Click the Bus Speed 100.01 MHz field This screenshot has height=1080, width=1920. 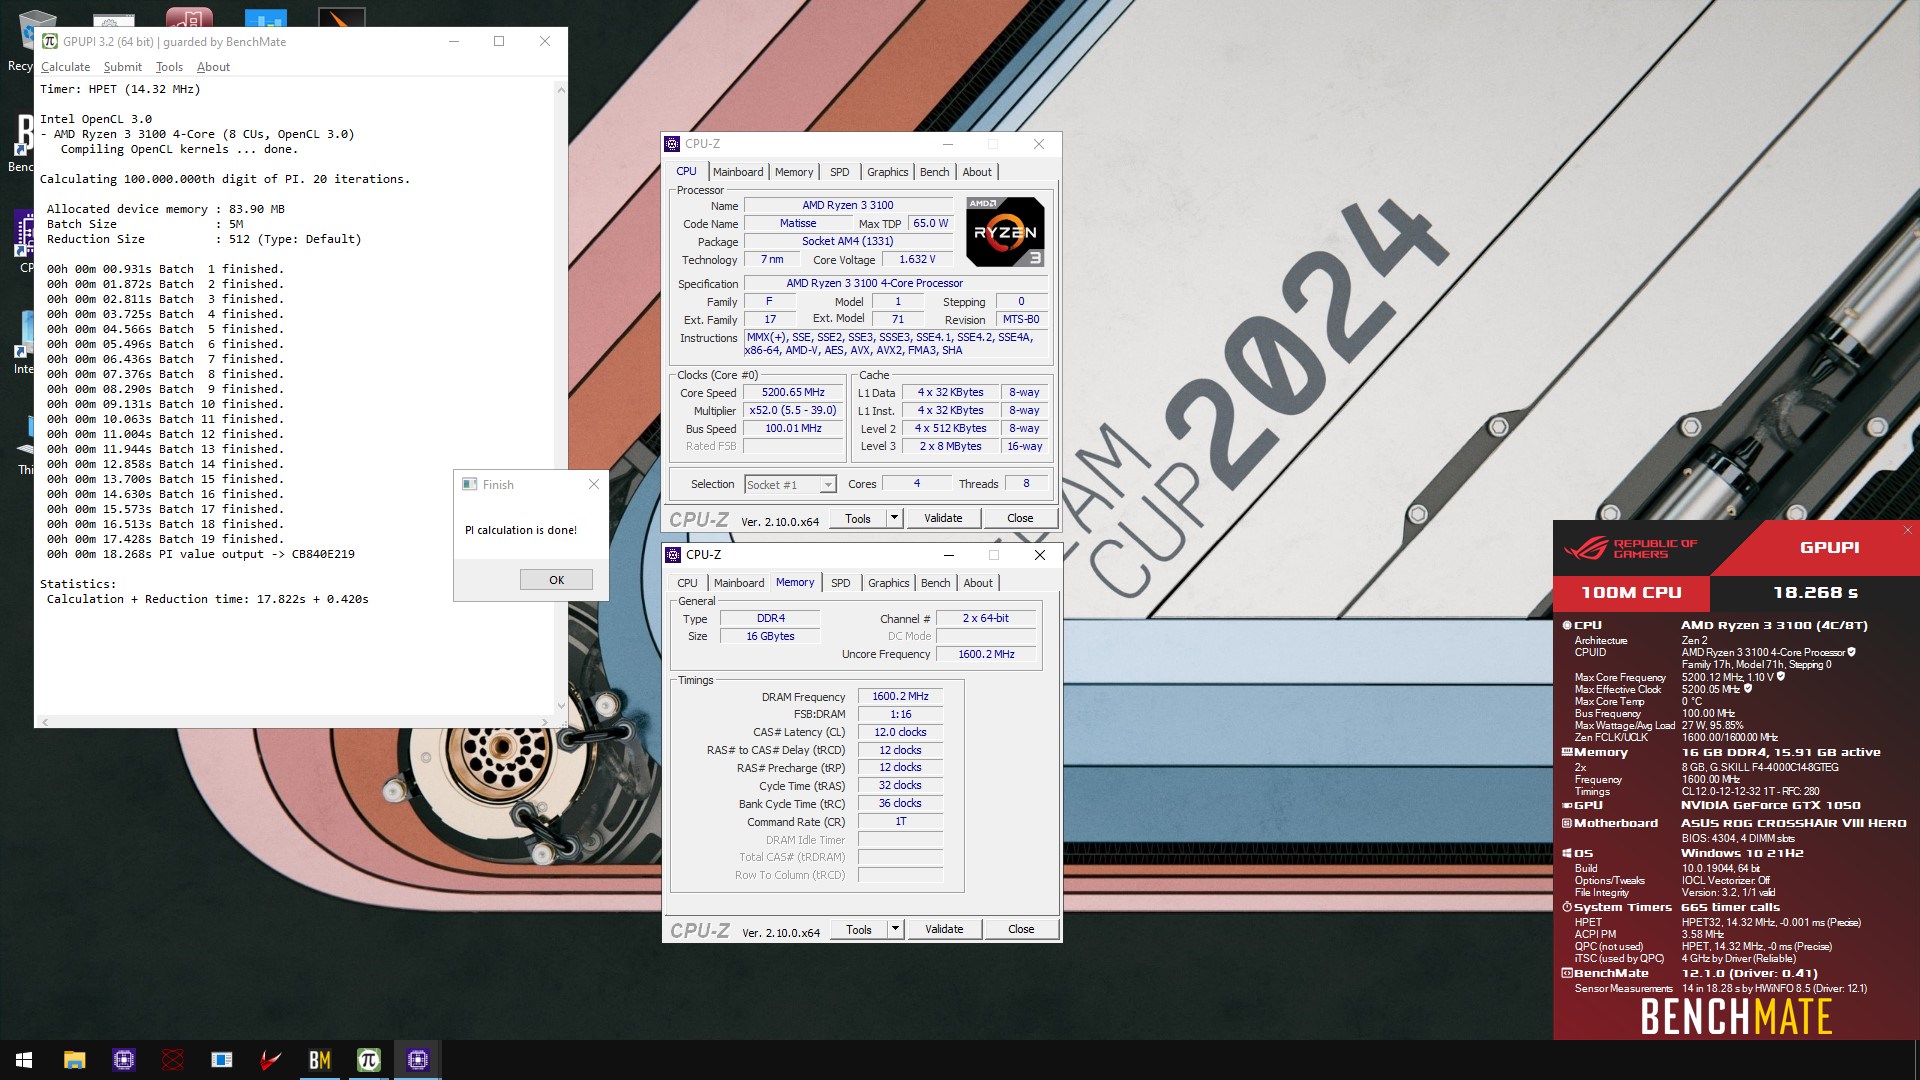(x=793, y=429)
